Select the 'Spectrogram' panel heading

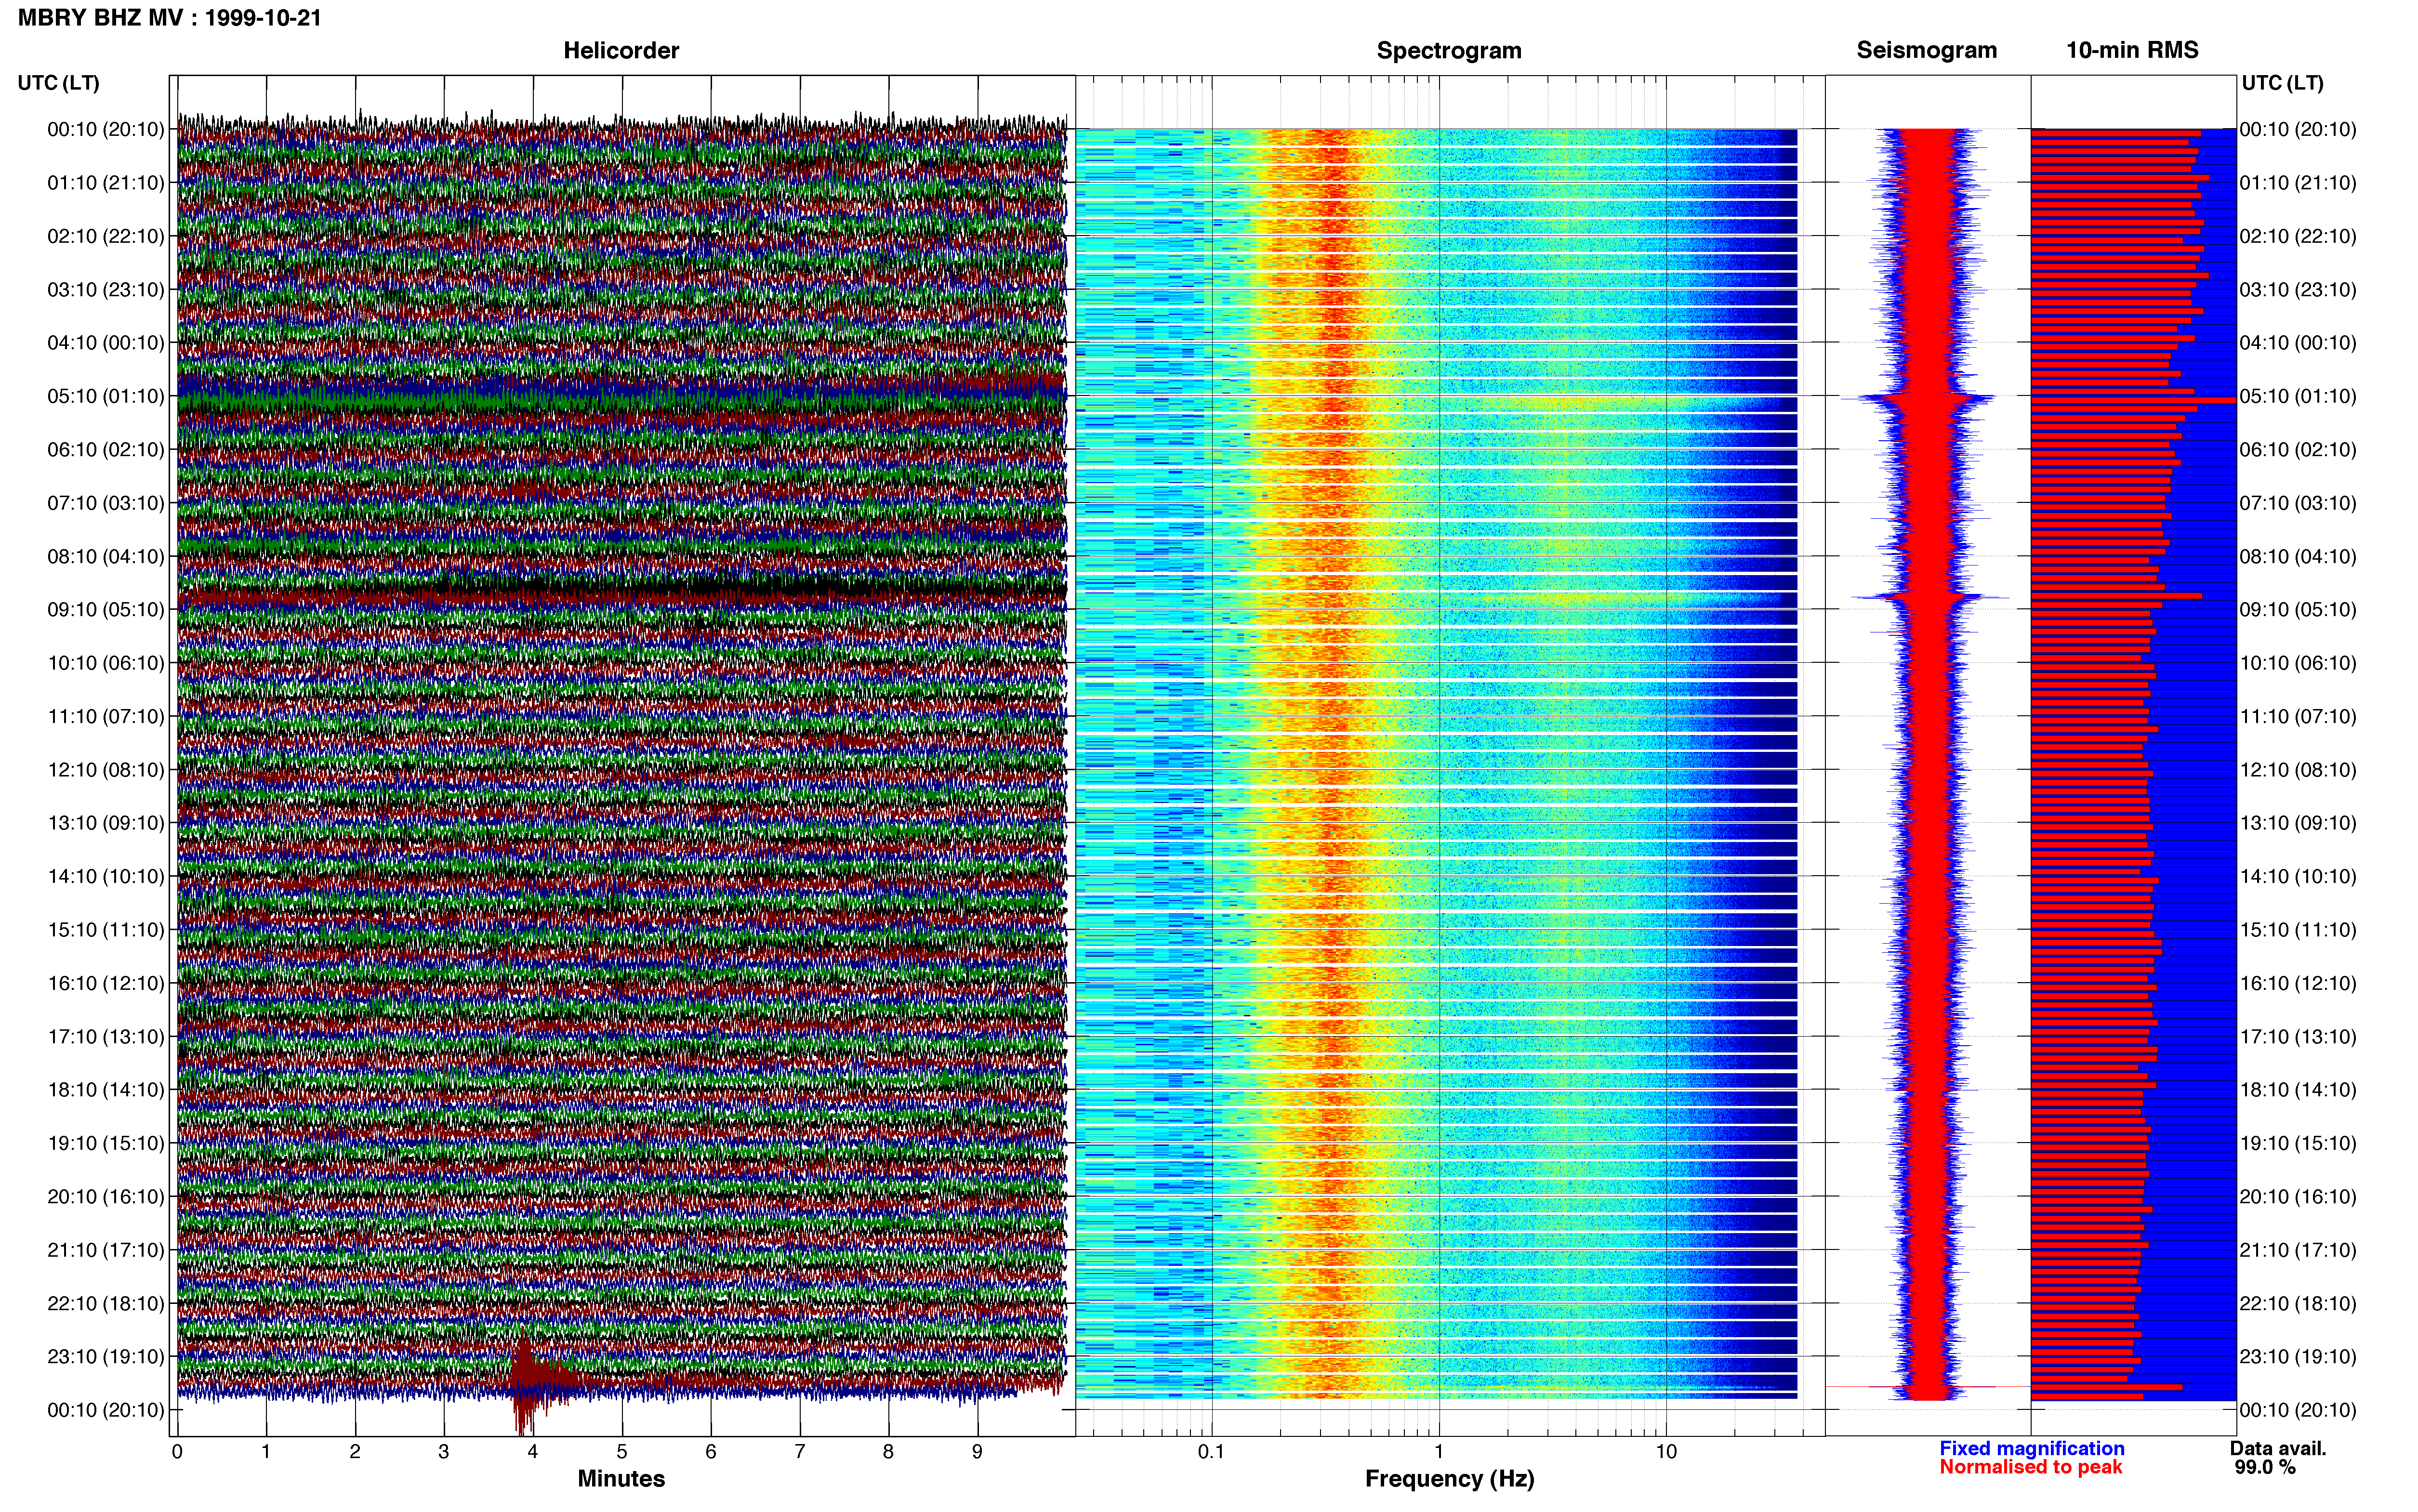(x=1449, y=50)
